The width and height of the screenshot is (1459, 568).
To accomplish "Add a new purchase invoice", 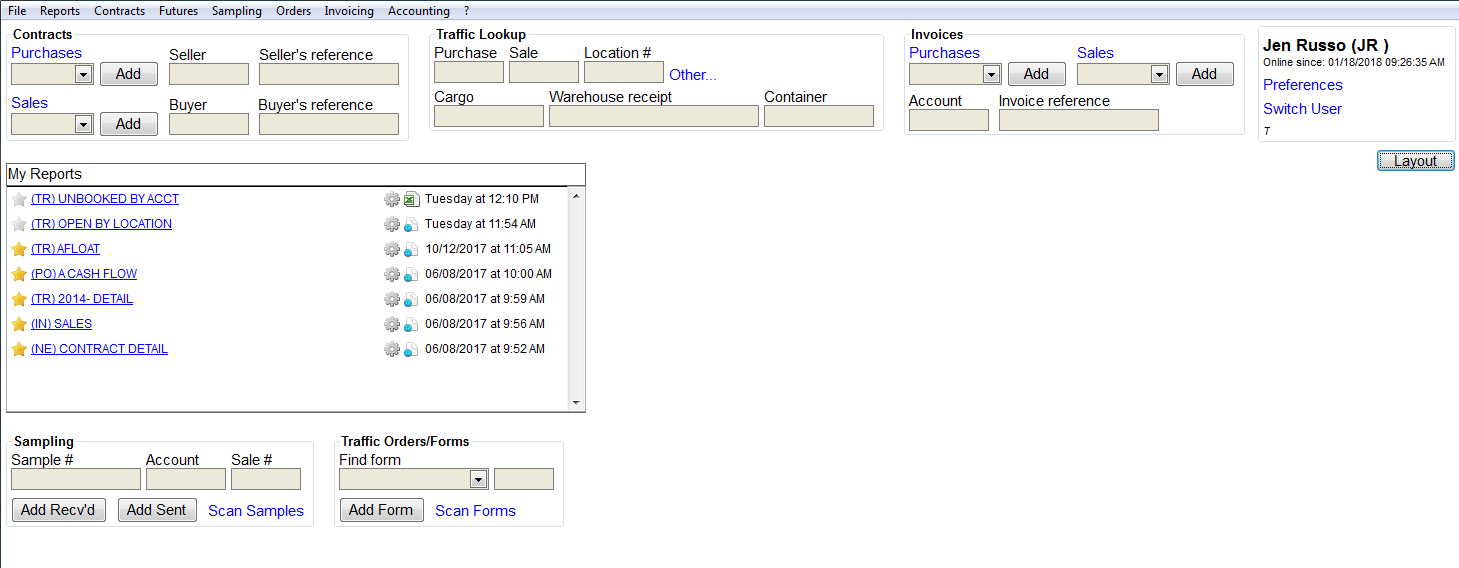I will click(x=1036, y=74).
